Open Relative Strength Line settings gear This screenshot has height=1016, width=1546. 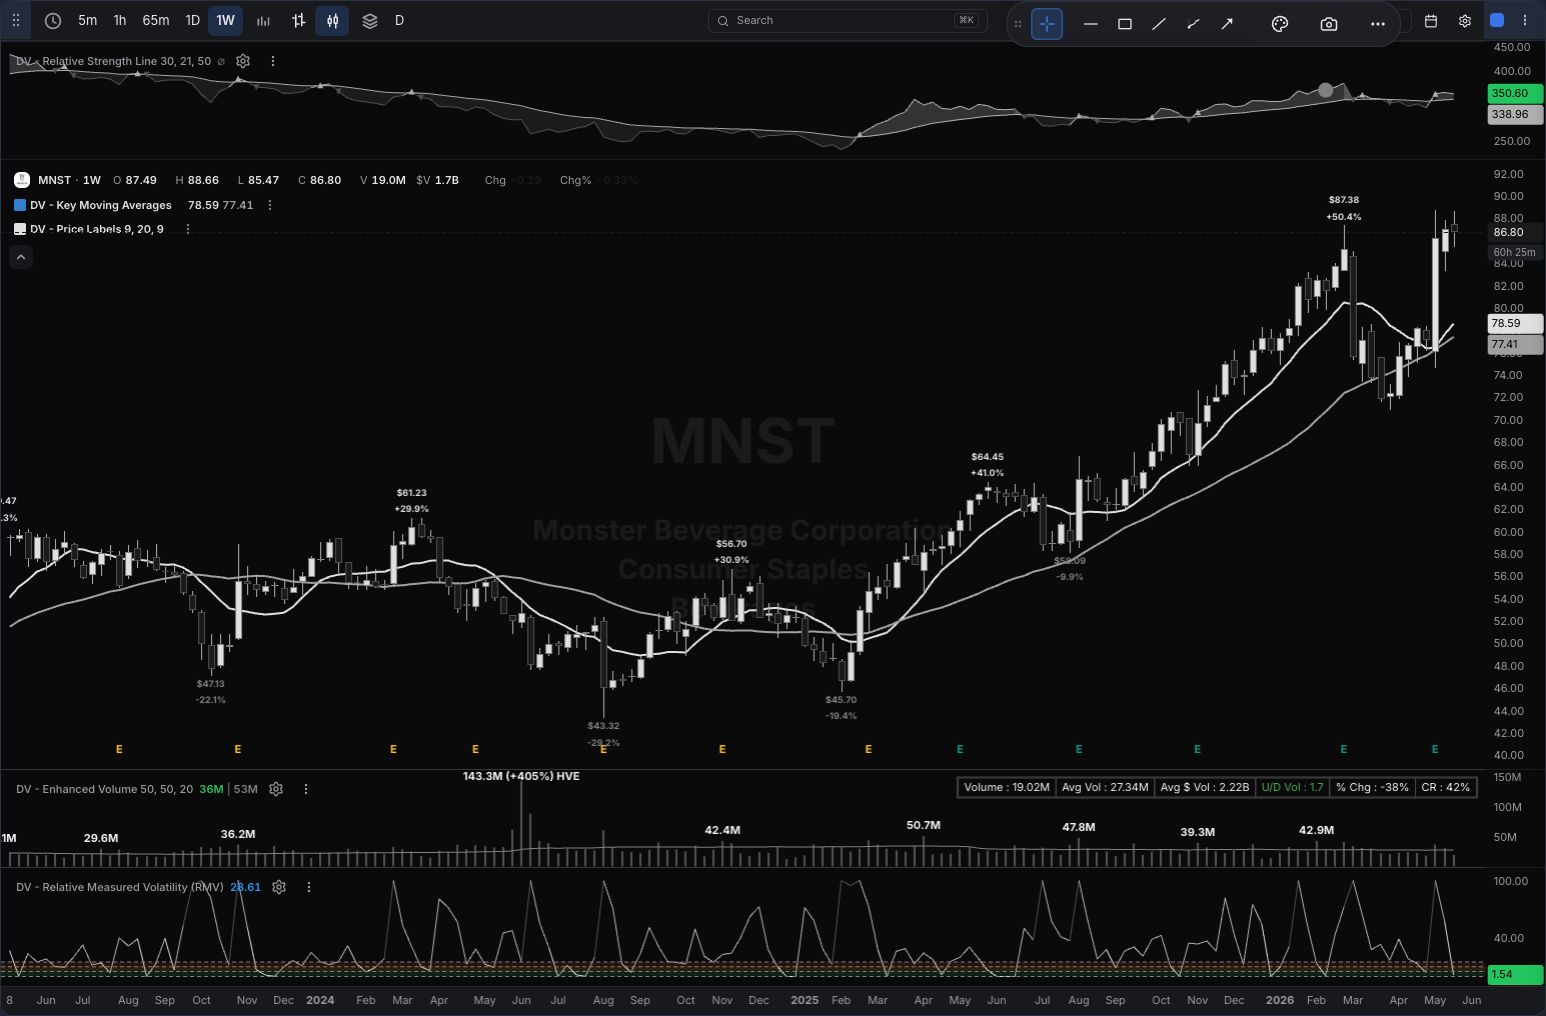[243, 61]
